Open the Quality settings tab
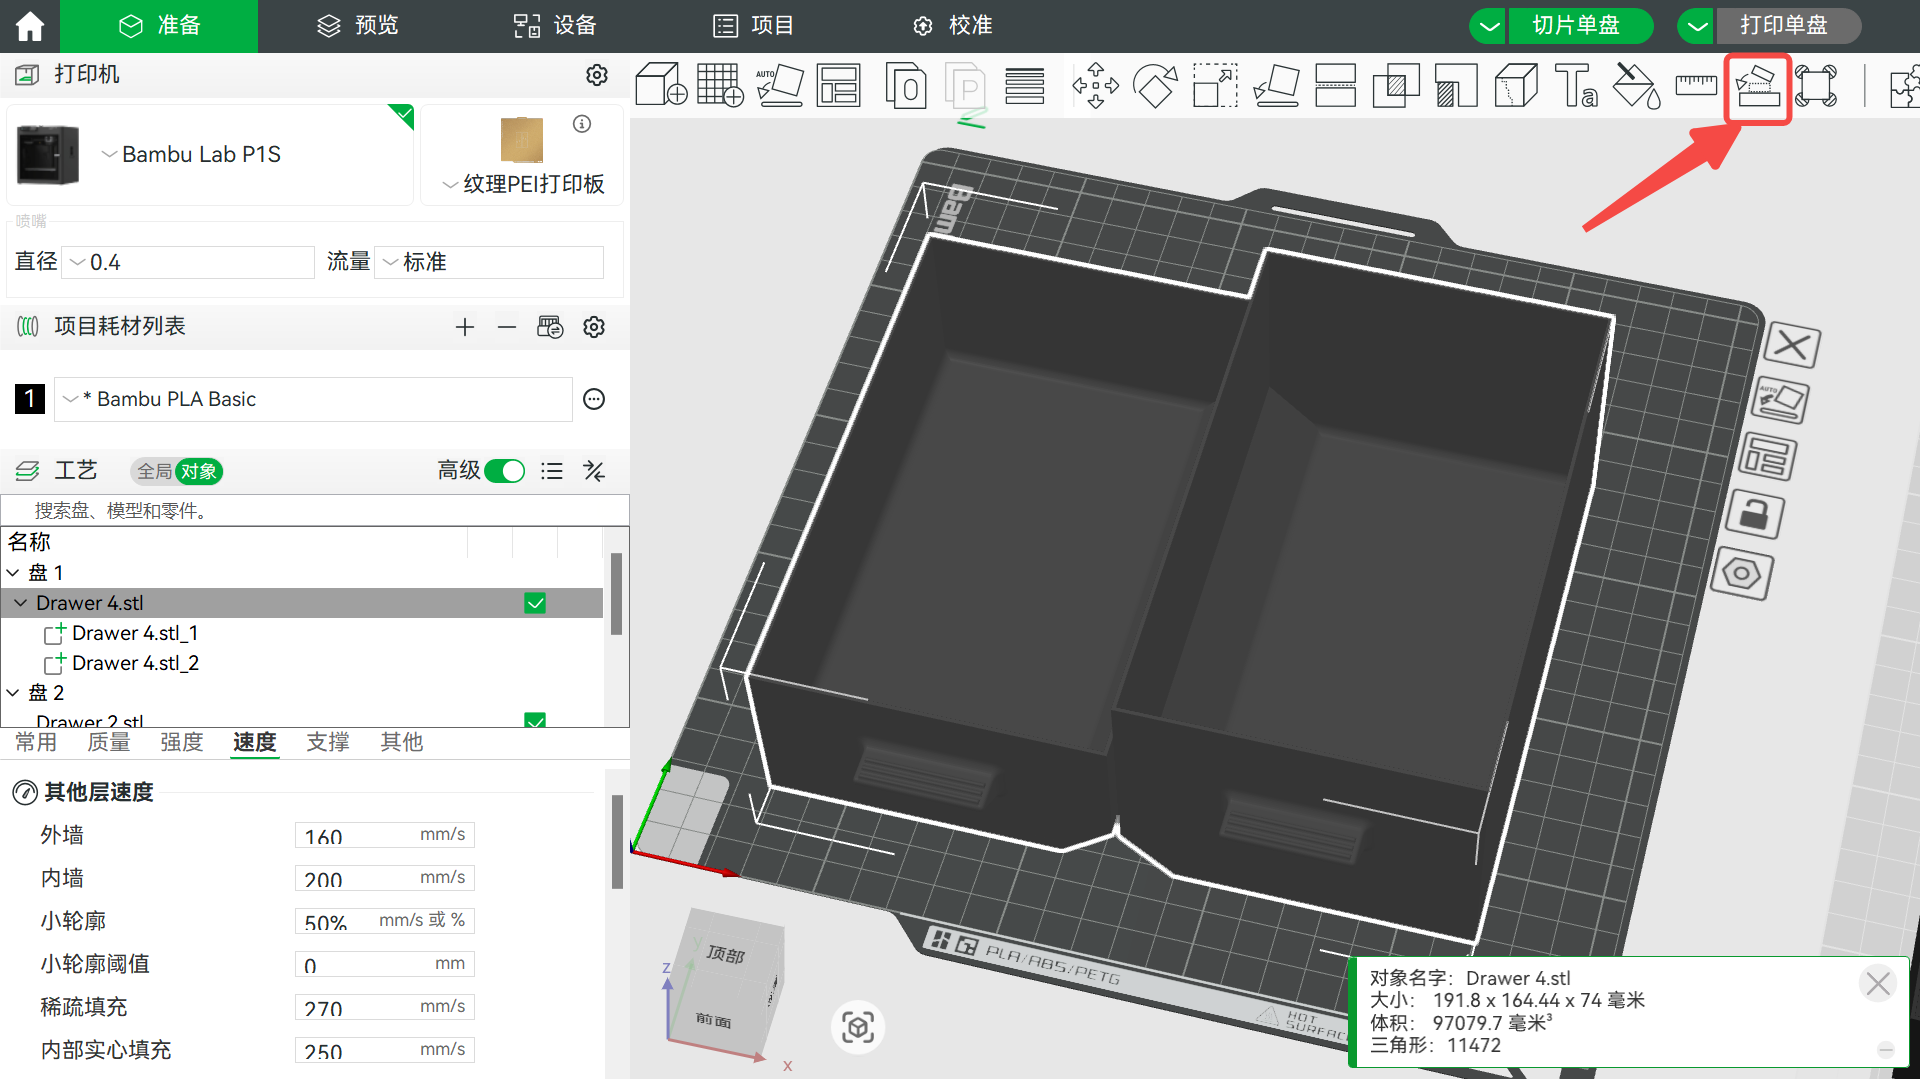The image size is (1920, 1079). tap(109, 742)
